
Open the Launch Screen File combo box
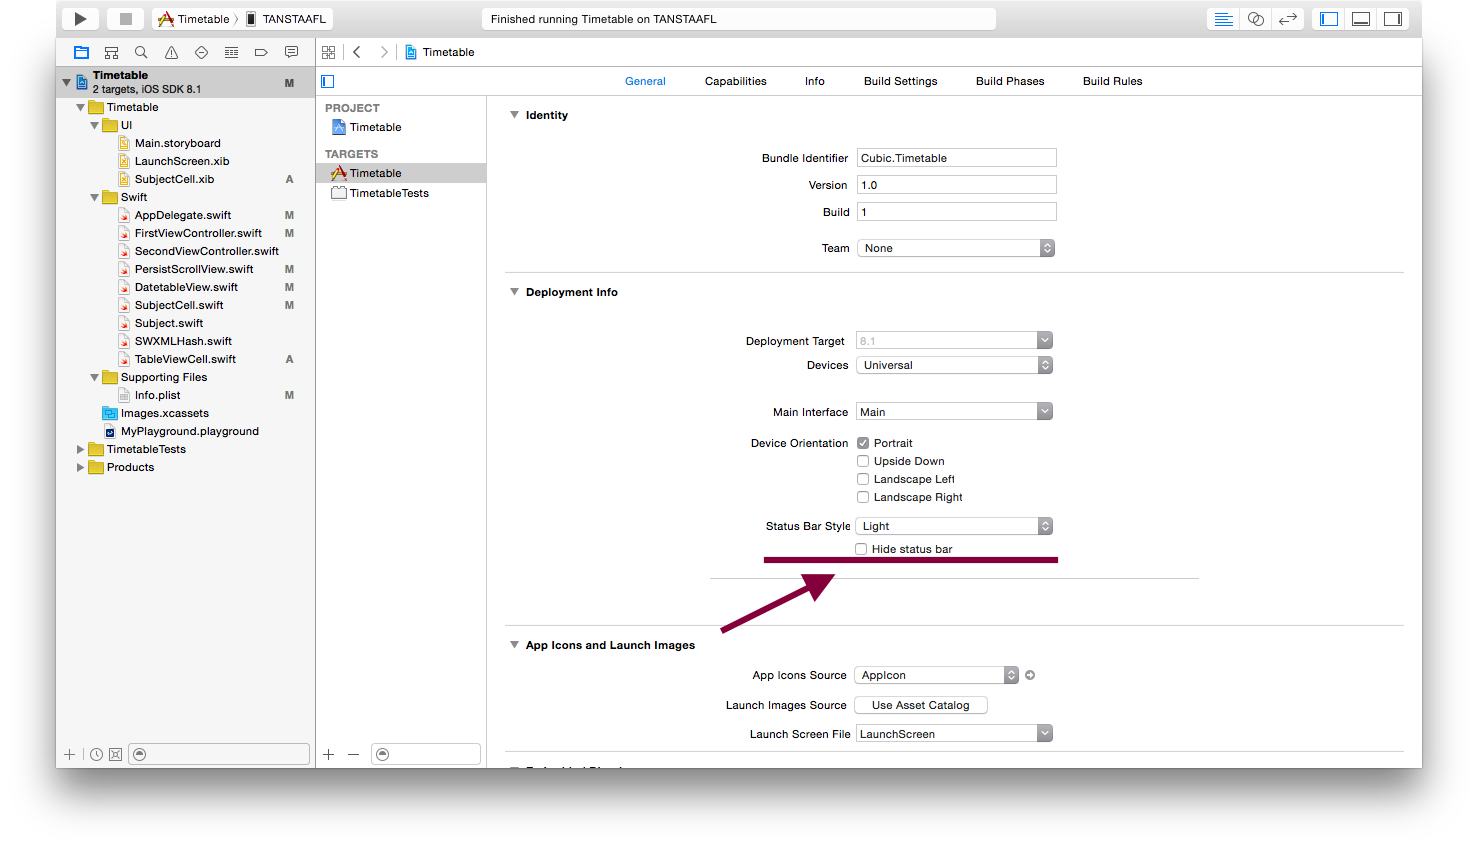(x=954, y=734)
